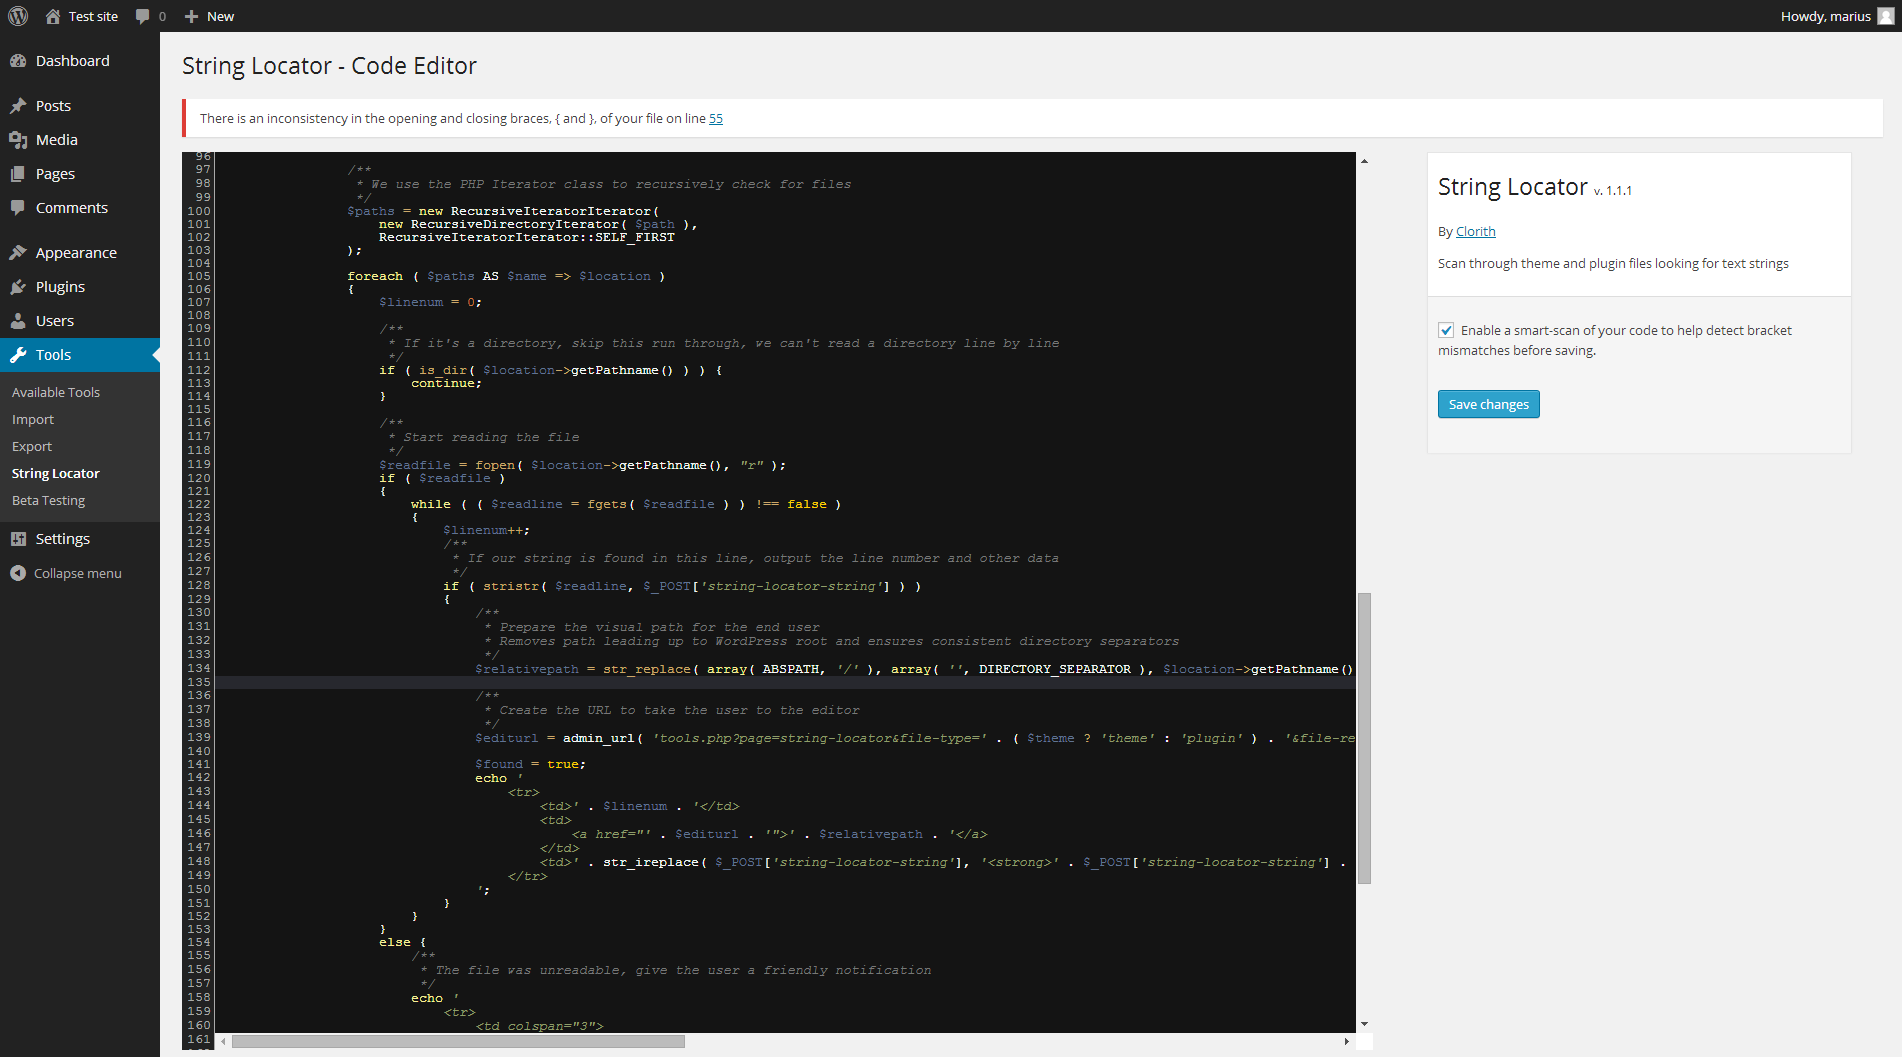Click the Comments speech bubble sidebar icon

[x=18, y=208]
